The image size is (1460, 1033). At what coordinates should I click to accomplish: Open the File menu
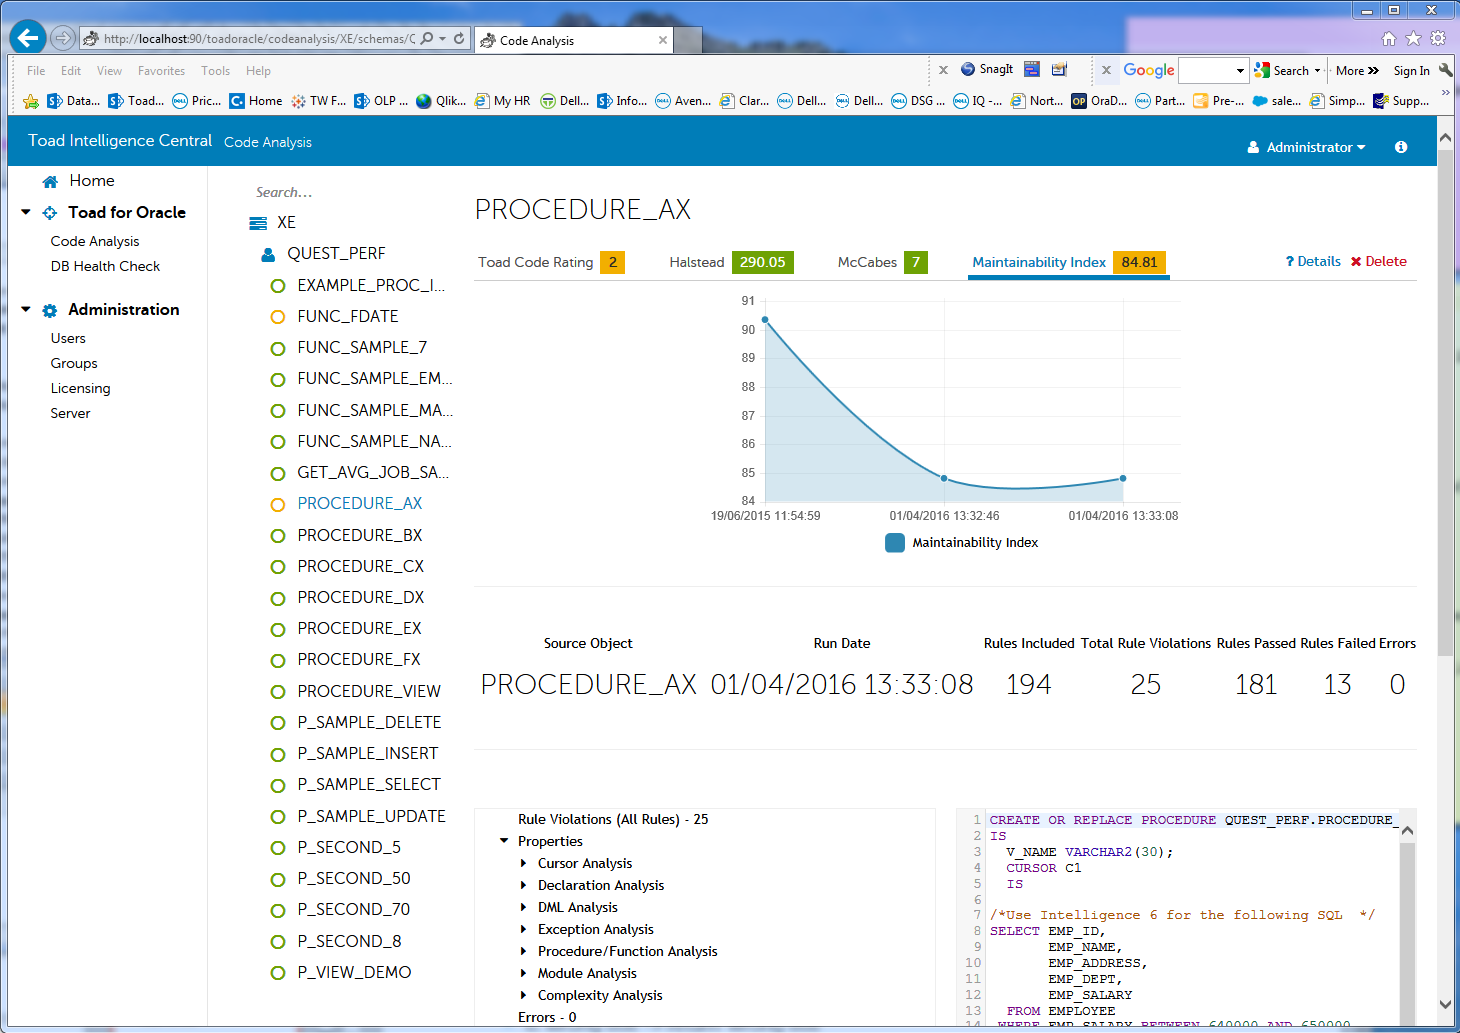[36, 71]
